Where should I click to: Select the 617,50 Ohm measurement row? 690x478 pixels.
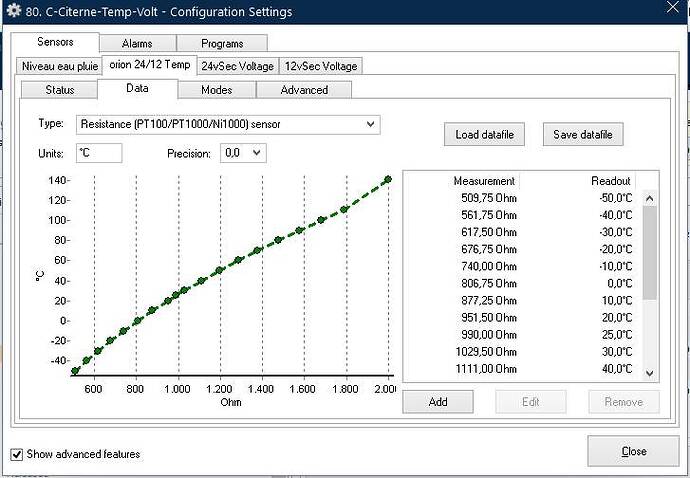click(x=523, y=232)
